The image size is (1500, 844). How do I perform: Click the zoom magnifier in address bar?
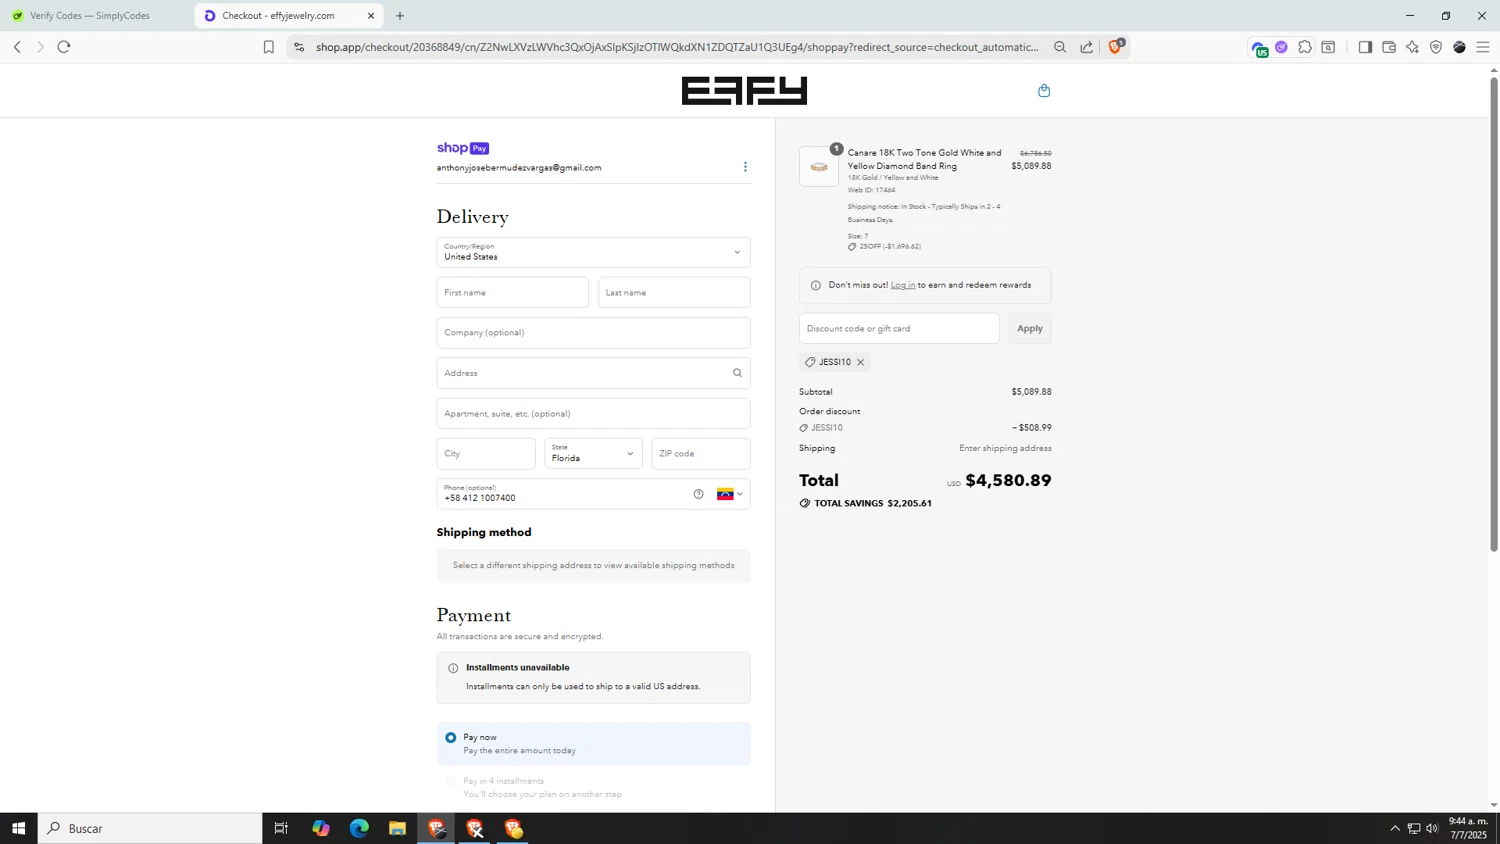point(1060,47)
